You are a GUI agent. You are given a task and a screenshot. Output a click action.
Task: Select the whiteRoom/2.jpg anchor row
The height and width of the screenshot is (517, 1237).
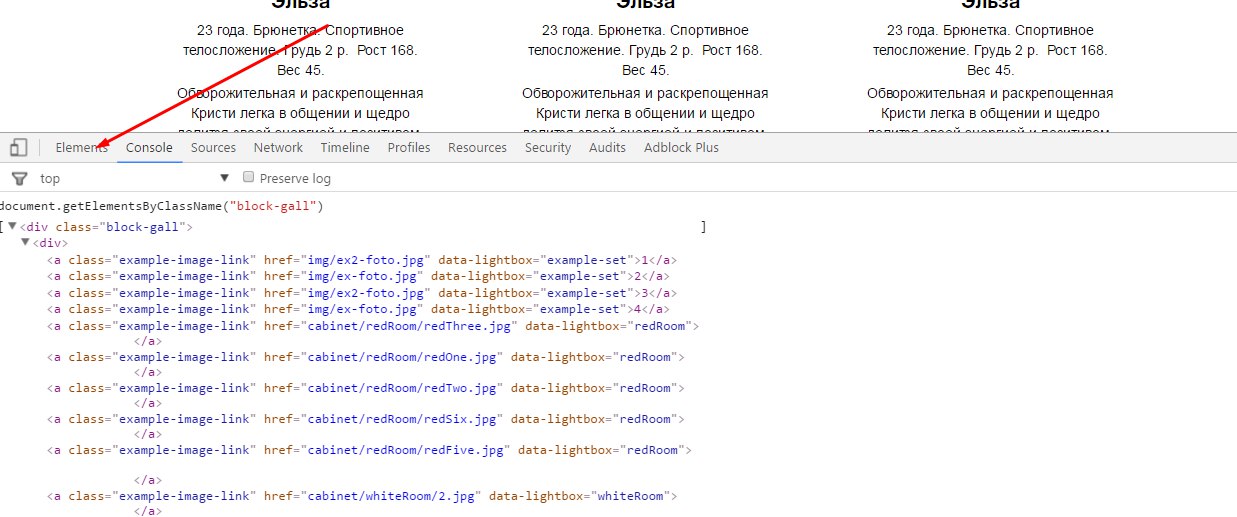[362, 495]
